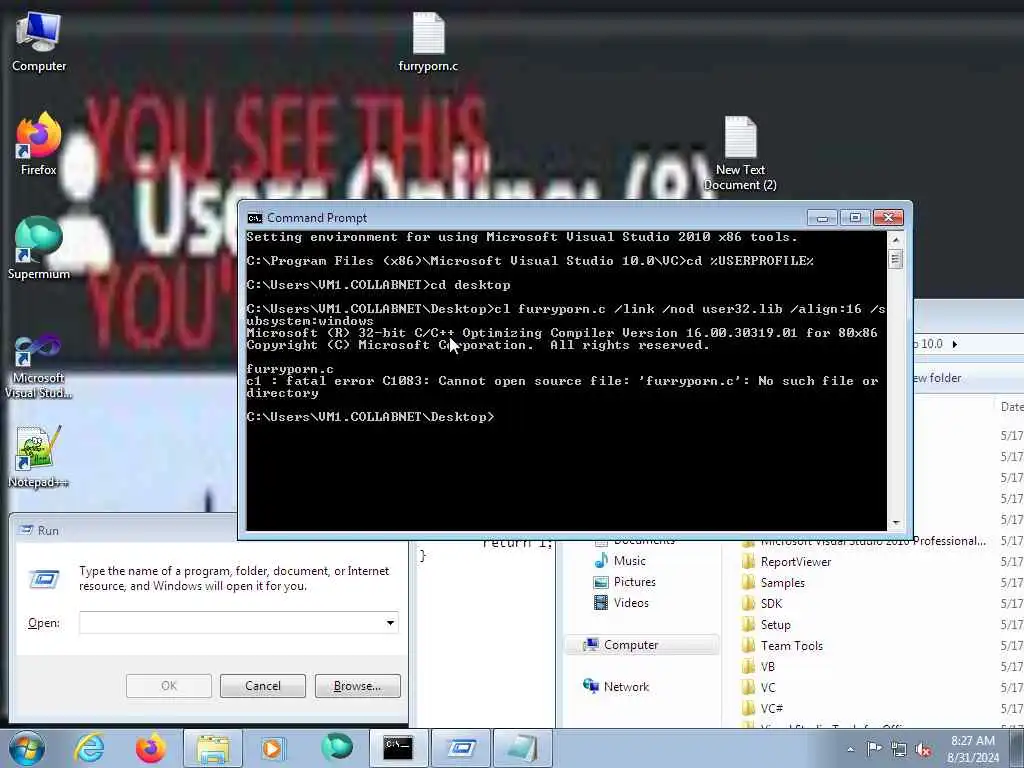Select the Team Tools folder

coord(783,645)
